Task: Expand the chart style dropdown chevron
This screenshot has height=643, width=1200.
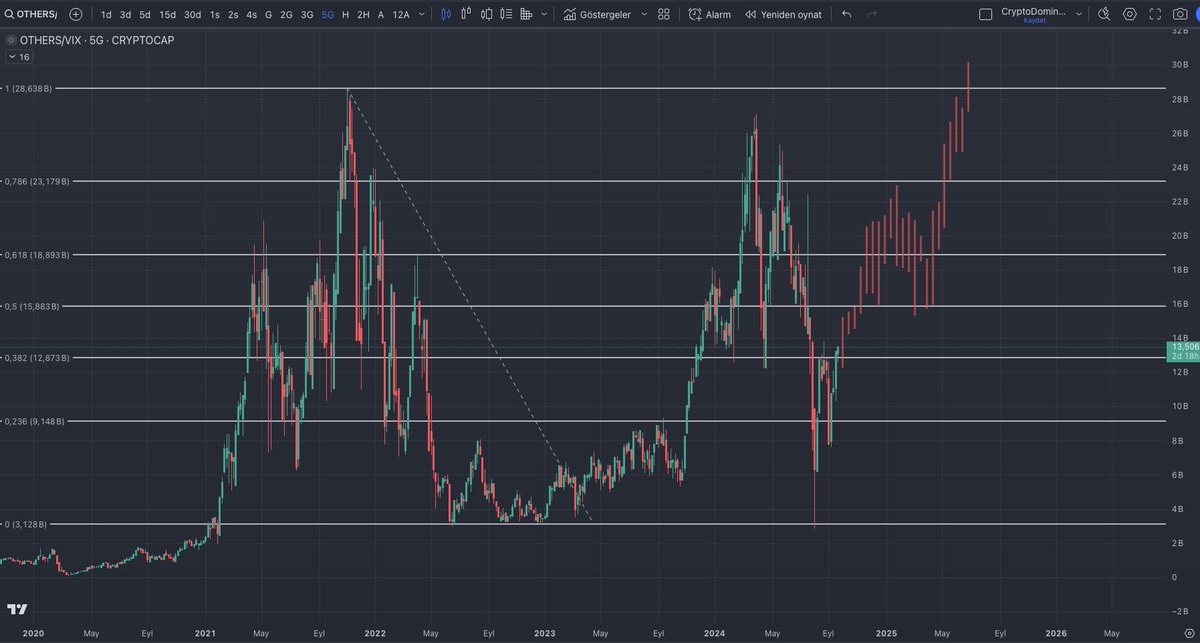Action: (x=543, y=14)
